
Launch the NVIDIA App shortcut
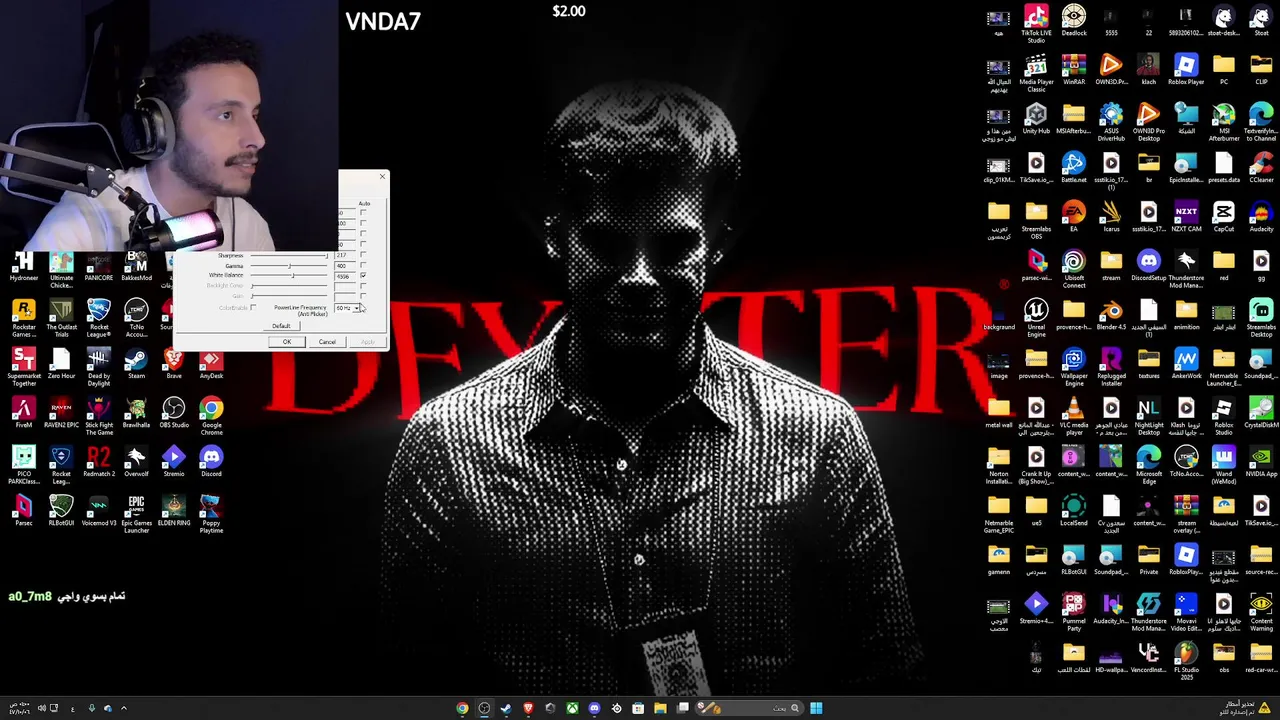1261,461
